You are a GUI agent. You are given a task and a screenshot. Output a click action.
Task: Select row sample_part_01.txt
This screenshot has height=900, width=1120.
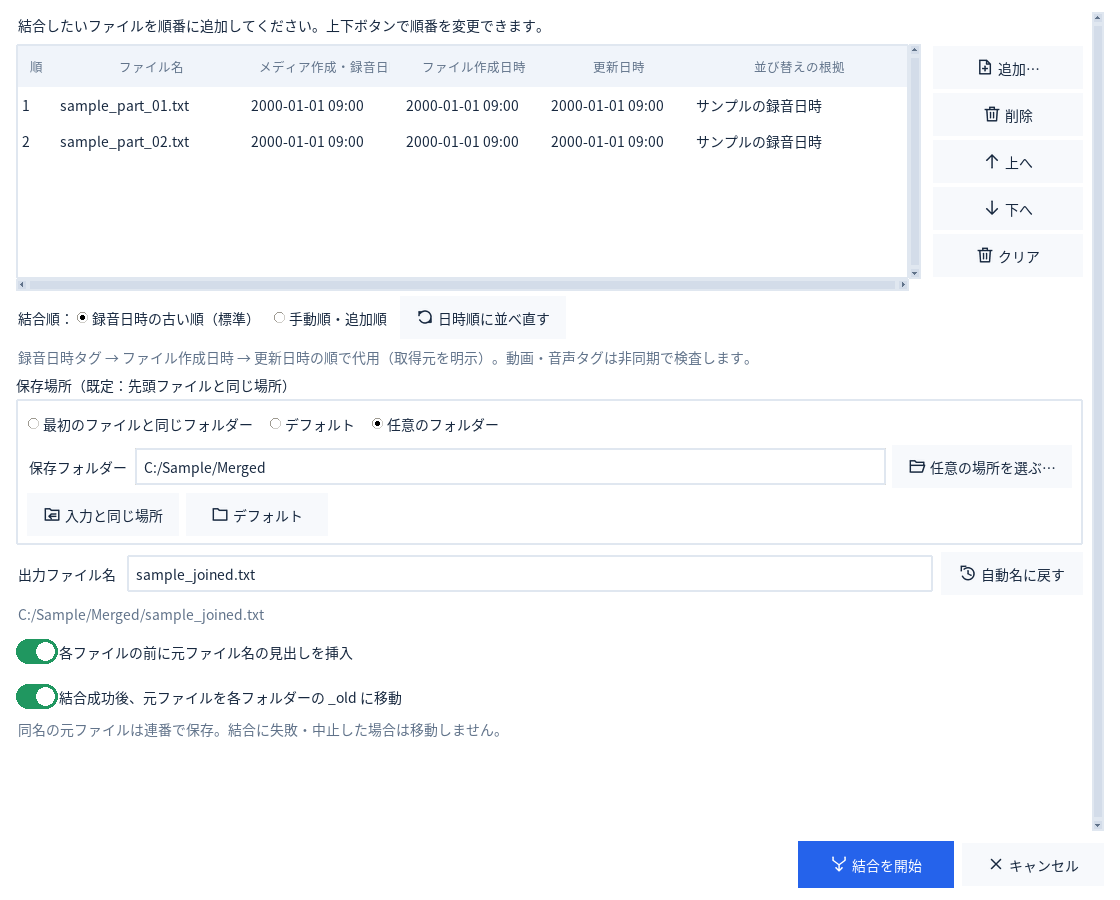tap(462, 106)
